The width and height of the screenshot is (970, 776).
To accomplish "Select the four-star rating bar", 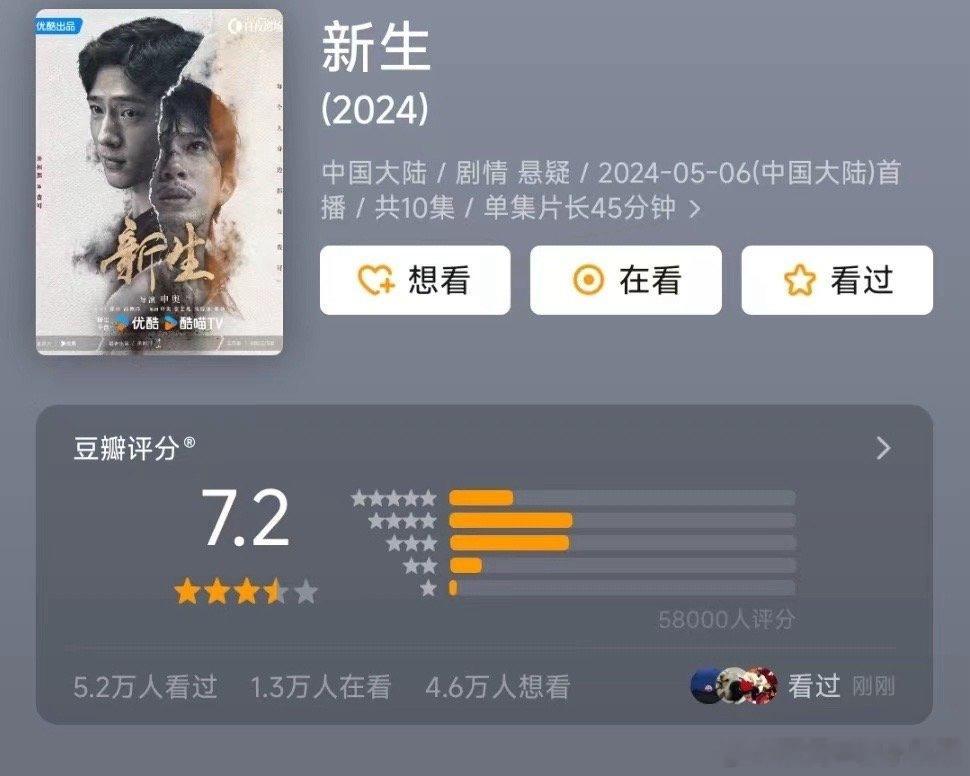I will (x=622, y=520).
